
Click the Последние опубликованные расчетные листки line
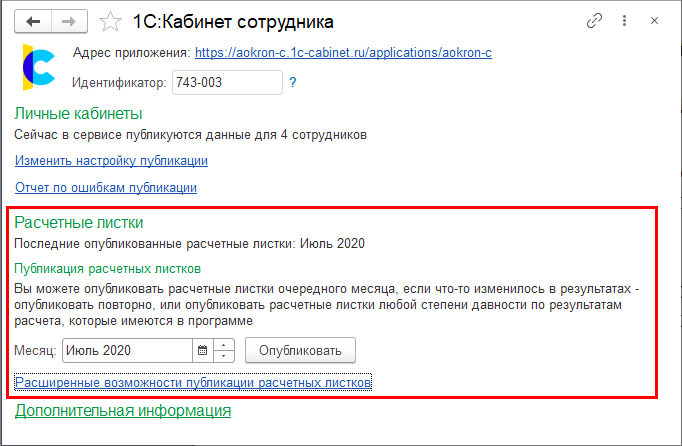tap(190, 243)
